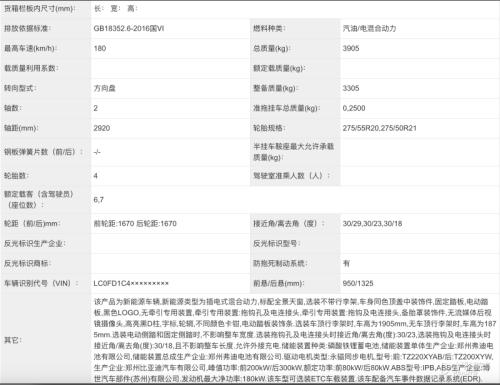
Task: Click the total mass value 3905
Action: (x=351, y=48)
